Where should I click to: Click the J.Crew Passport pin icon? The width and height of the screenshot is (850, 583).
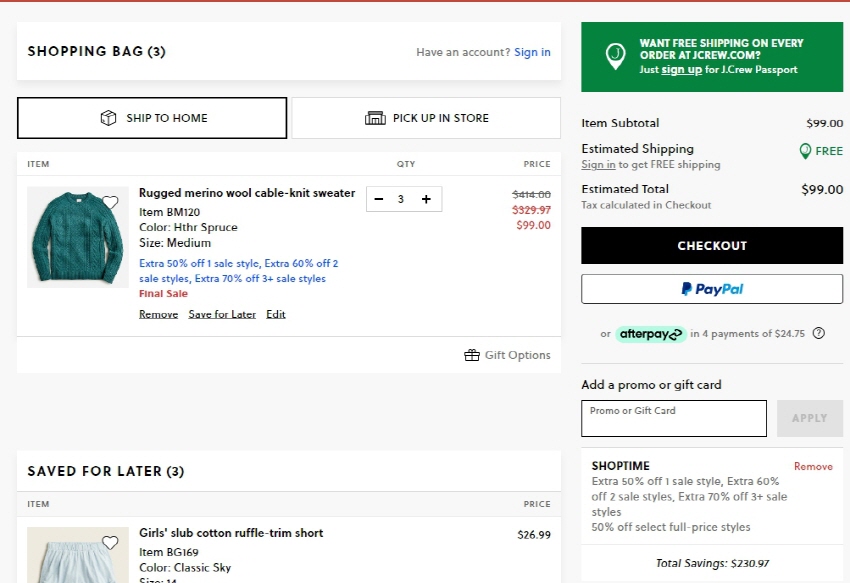615,56
